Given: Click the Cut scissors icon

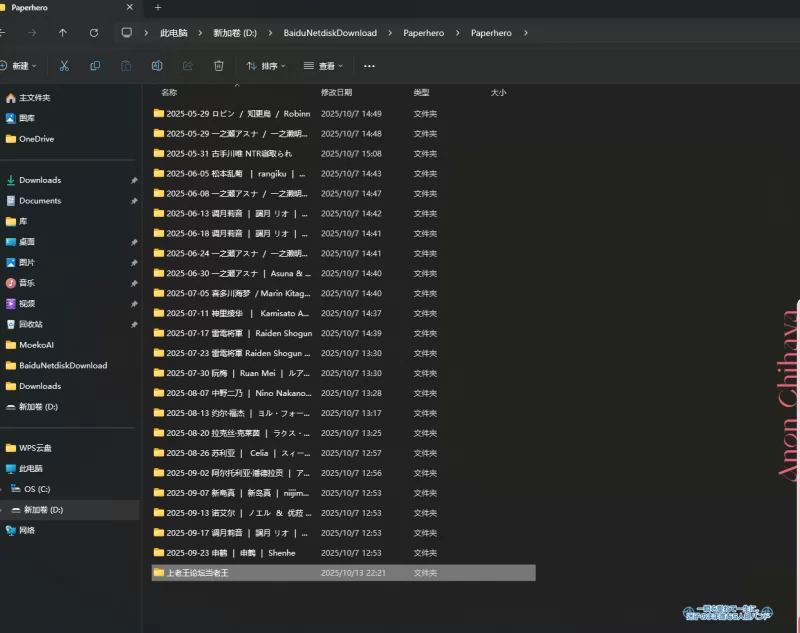Looking at the screenshot, I should [x=64, y=66].
